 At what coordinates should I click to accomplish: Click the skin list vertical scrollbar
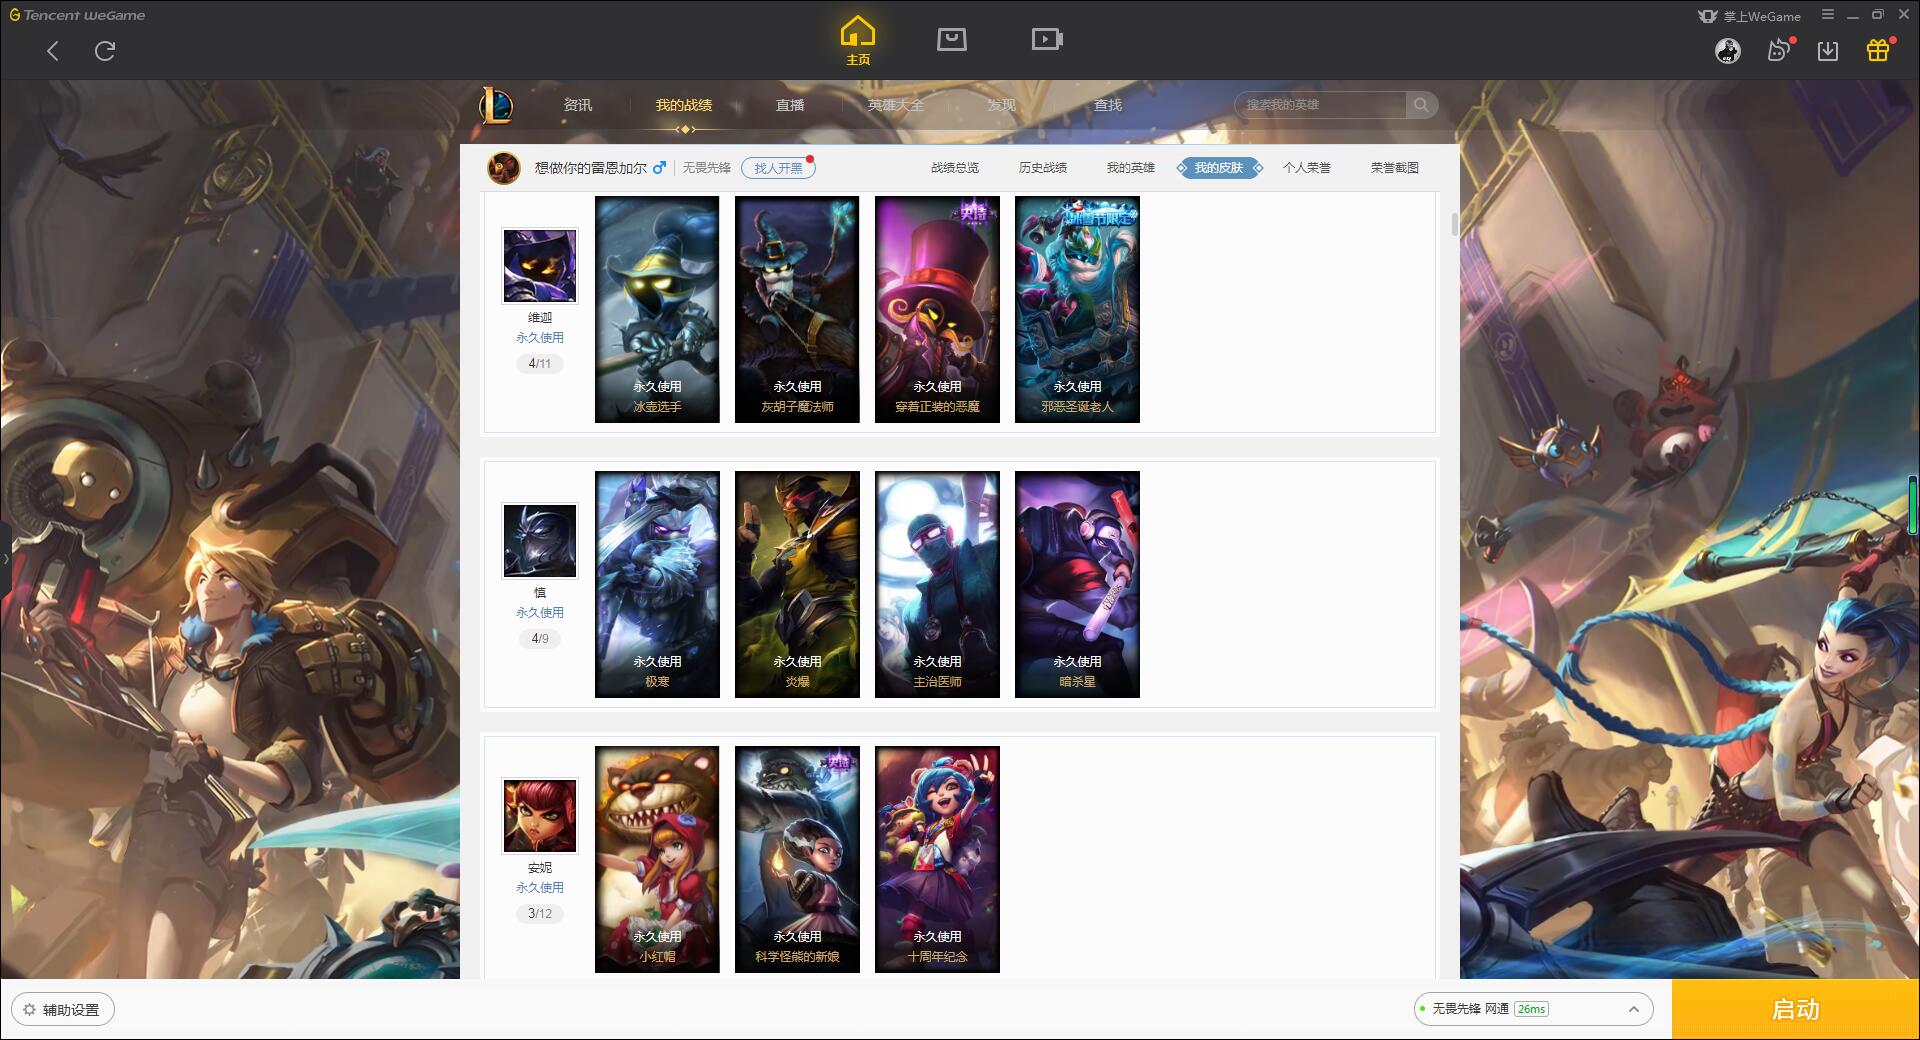click(1455, 224)
